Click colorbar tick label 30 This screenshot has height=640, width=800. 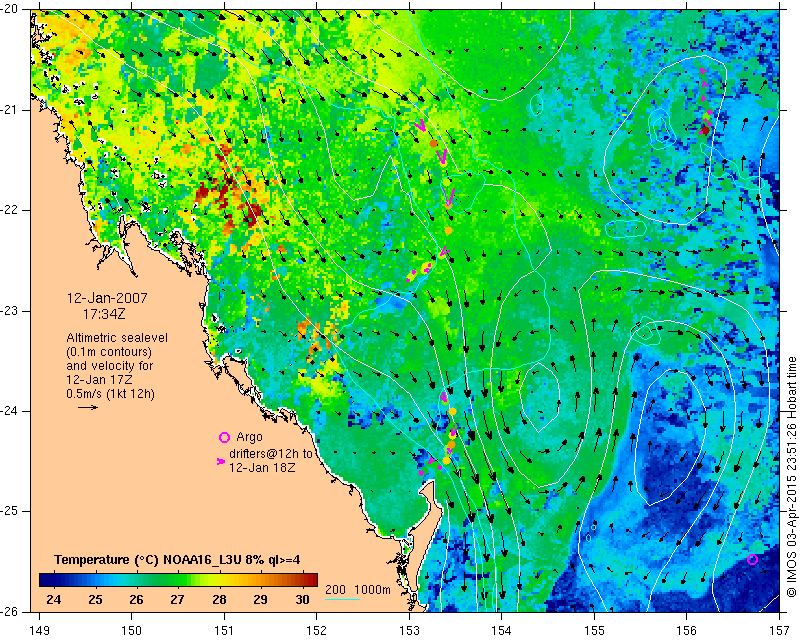point(302,600)
